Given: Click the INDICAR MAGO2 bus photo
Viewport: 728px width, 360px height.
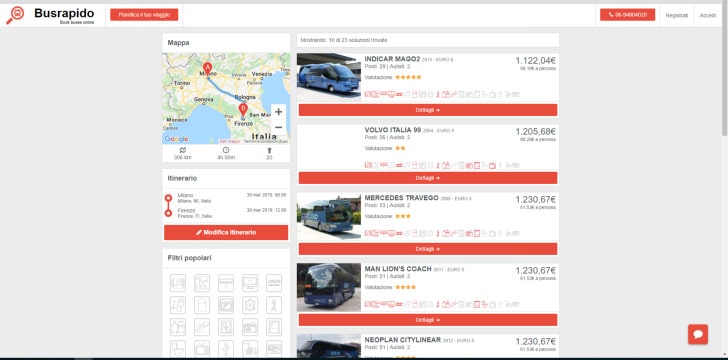Looking at the screenshot, I should (329, 77).
